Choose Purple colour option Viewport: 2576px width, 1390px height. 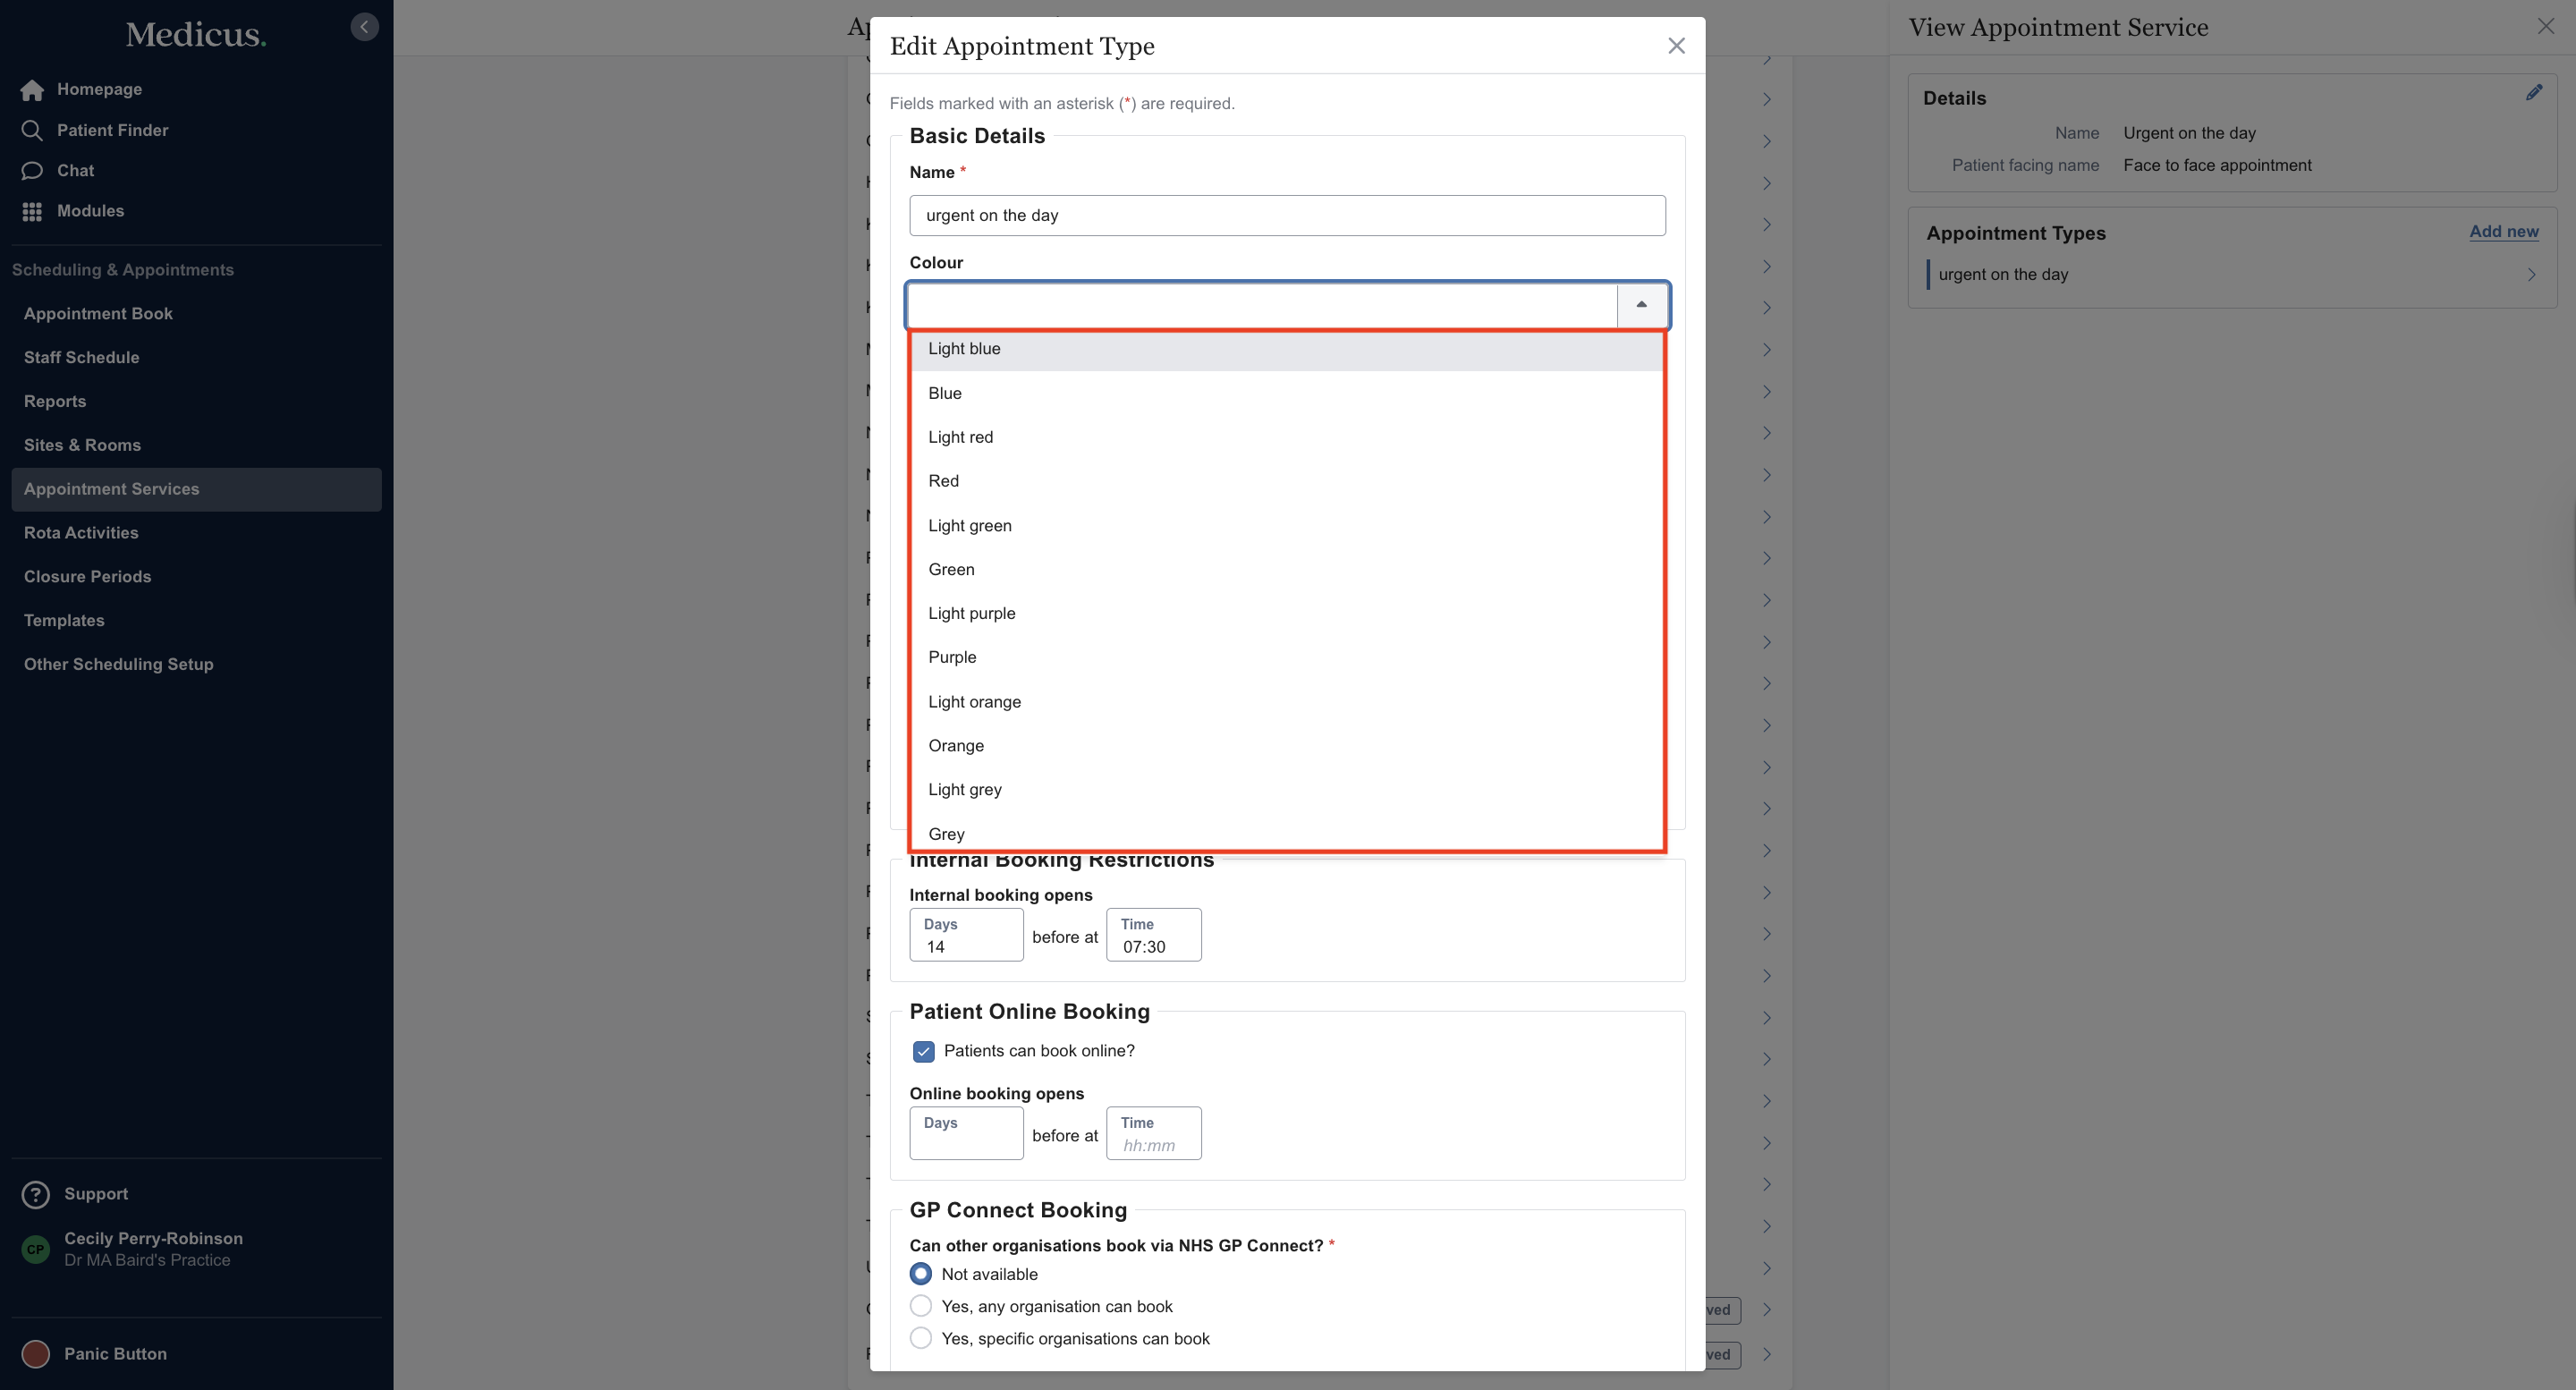click(x=1286, y=657)
